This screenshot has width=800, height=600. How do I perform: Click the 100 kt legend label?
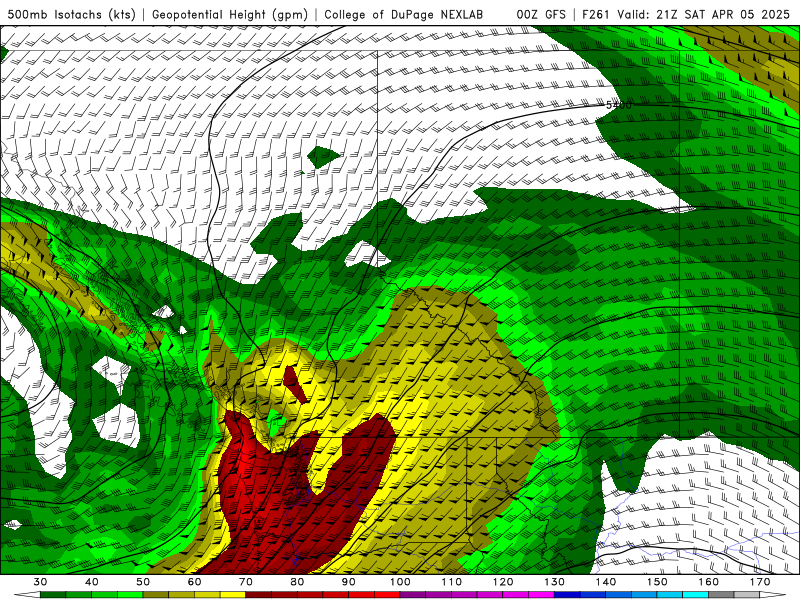click(x=400, y=582)
